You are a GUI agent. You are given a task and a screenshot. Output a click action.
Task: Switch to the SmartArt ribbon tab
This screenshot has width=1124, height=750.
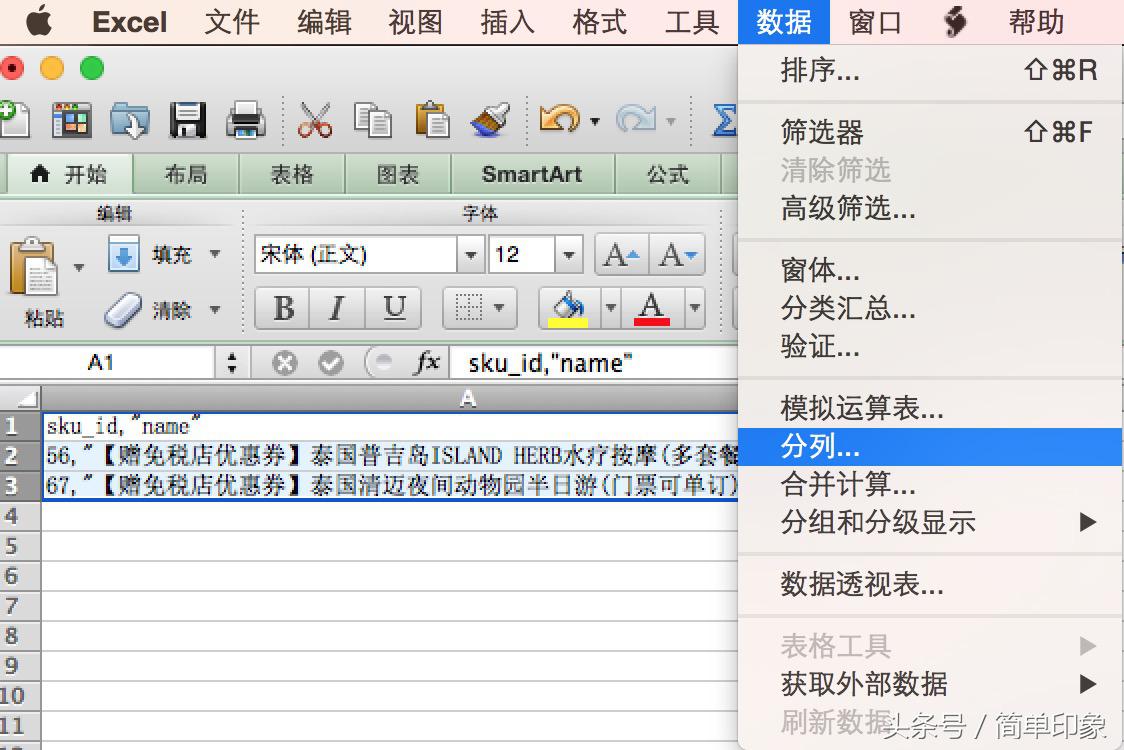click(531, 174)
